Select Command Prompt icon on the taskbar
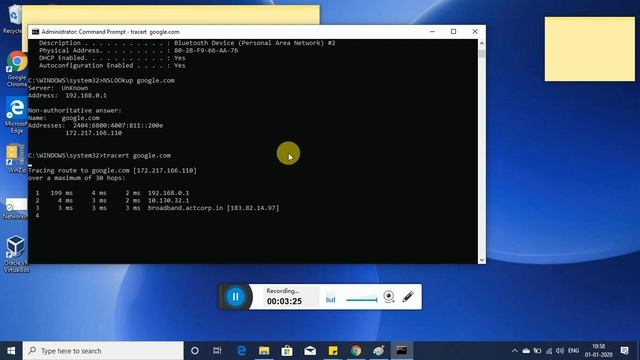 (x=402, y=351)
